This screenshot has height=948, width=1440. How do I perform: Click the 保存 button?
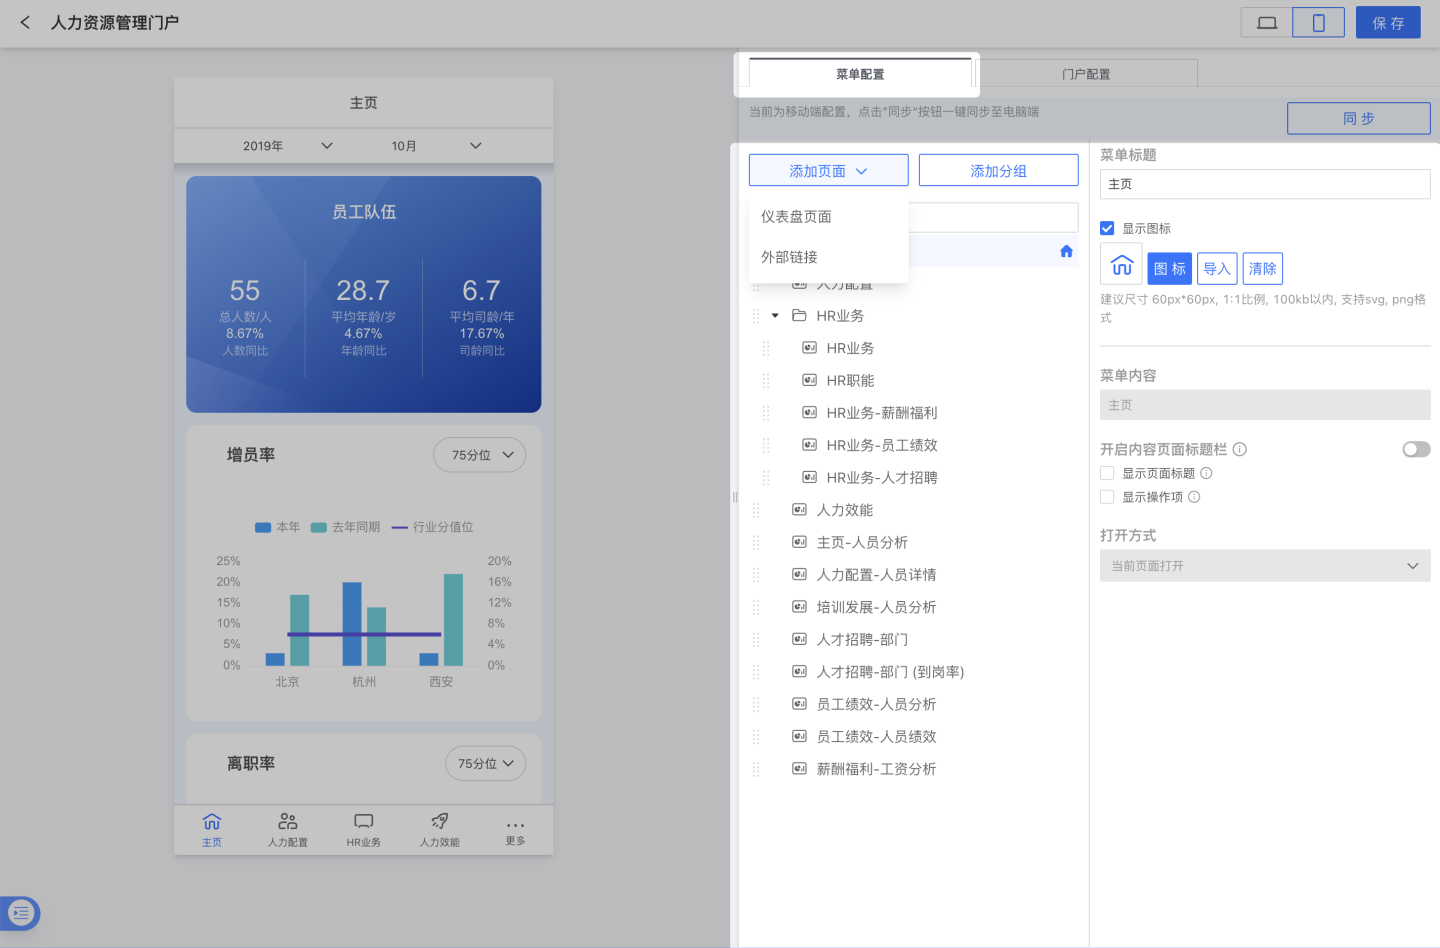[1387, 22]
